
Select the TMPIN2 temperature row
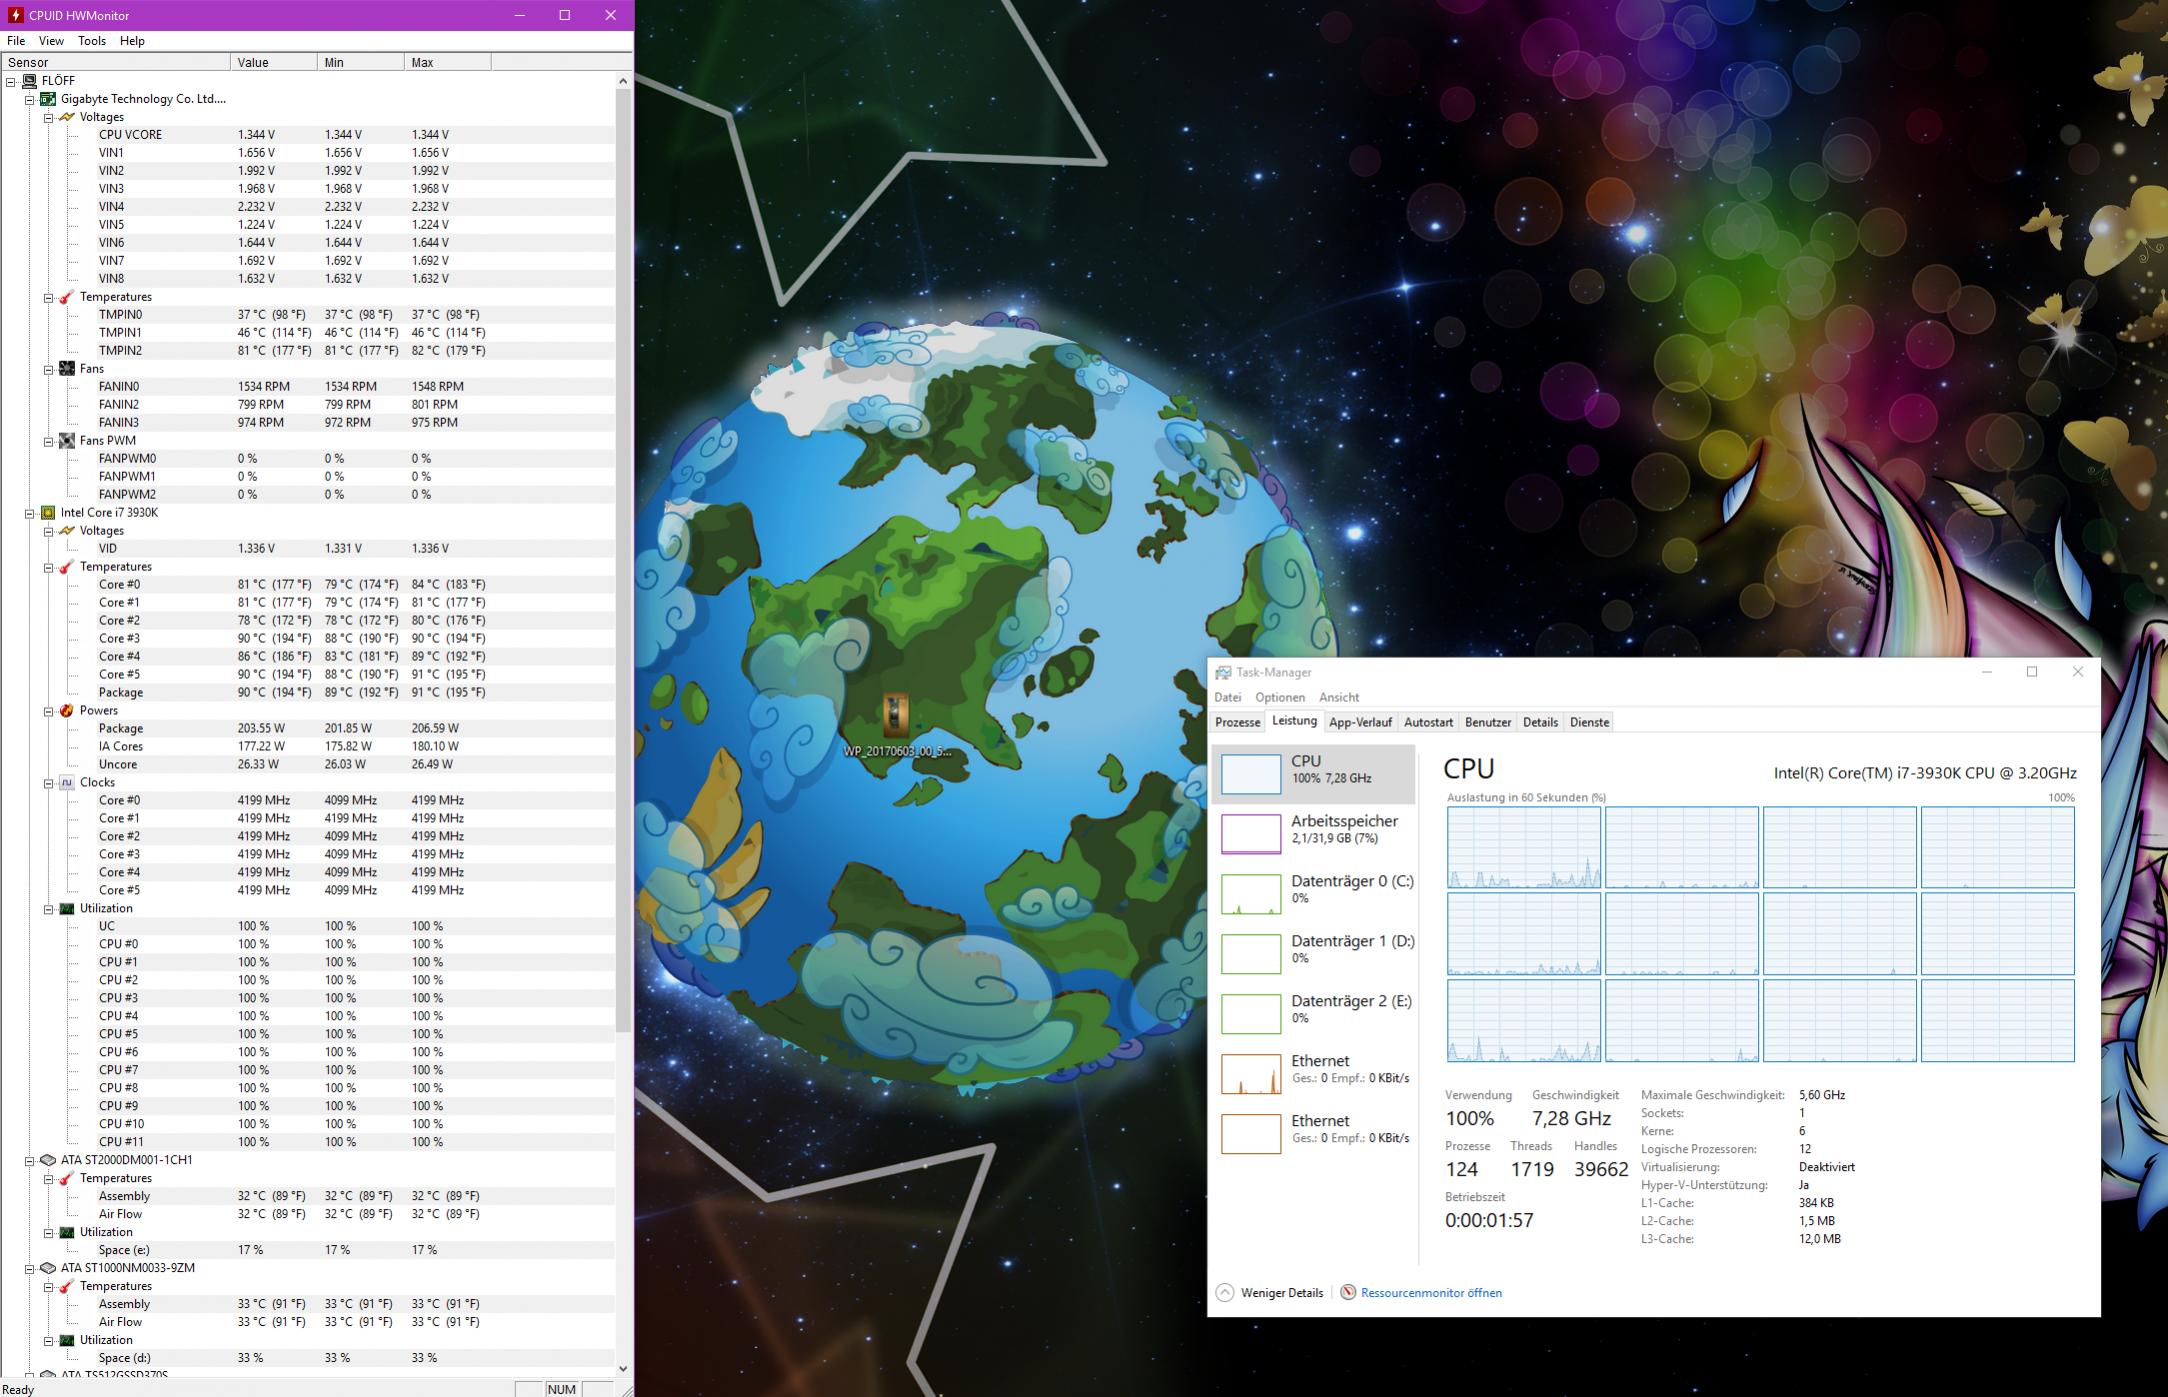click(307, 351)
